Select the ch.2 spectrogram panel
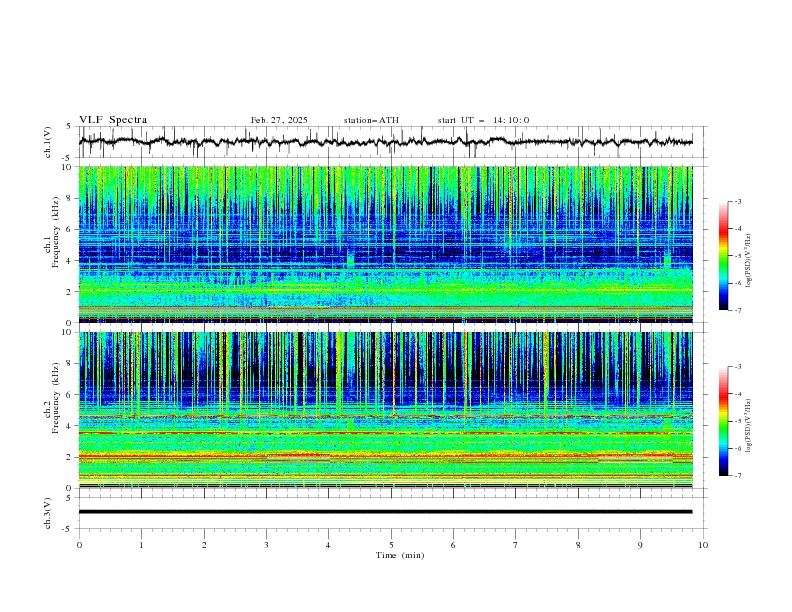 [x=386, y=410]
